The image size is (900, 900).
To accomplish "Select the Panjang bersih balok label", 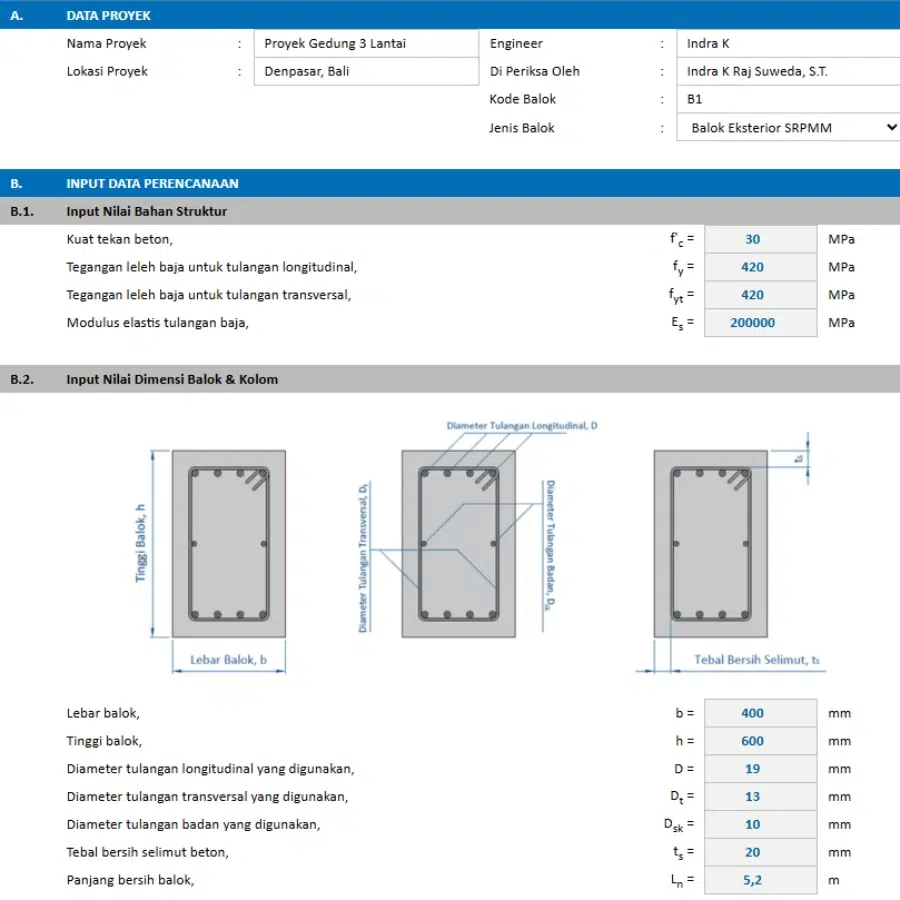I will (x=130, y=880).
